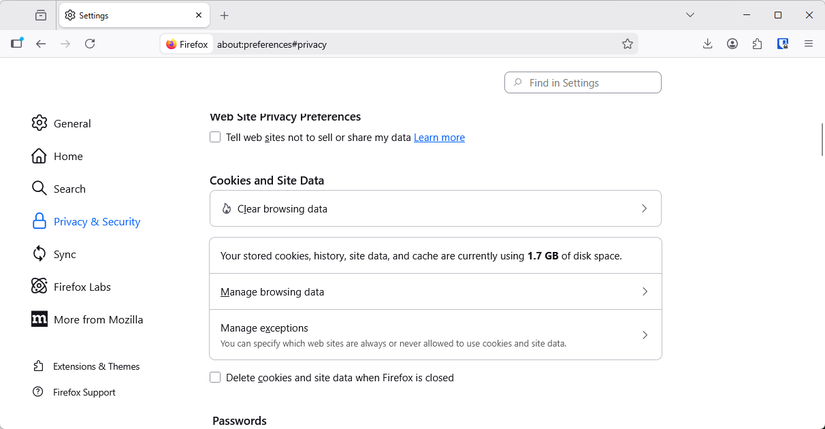Expand the Manage browsing data chevron
The image size is (825, 429).
(x=644, y=292)
